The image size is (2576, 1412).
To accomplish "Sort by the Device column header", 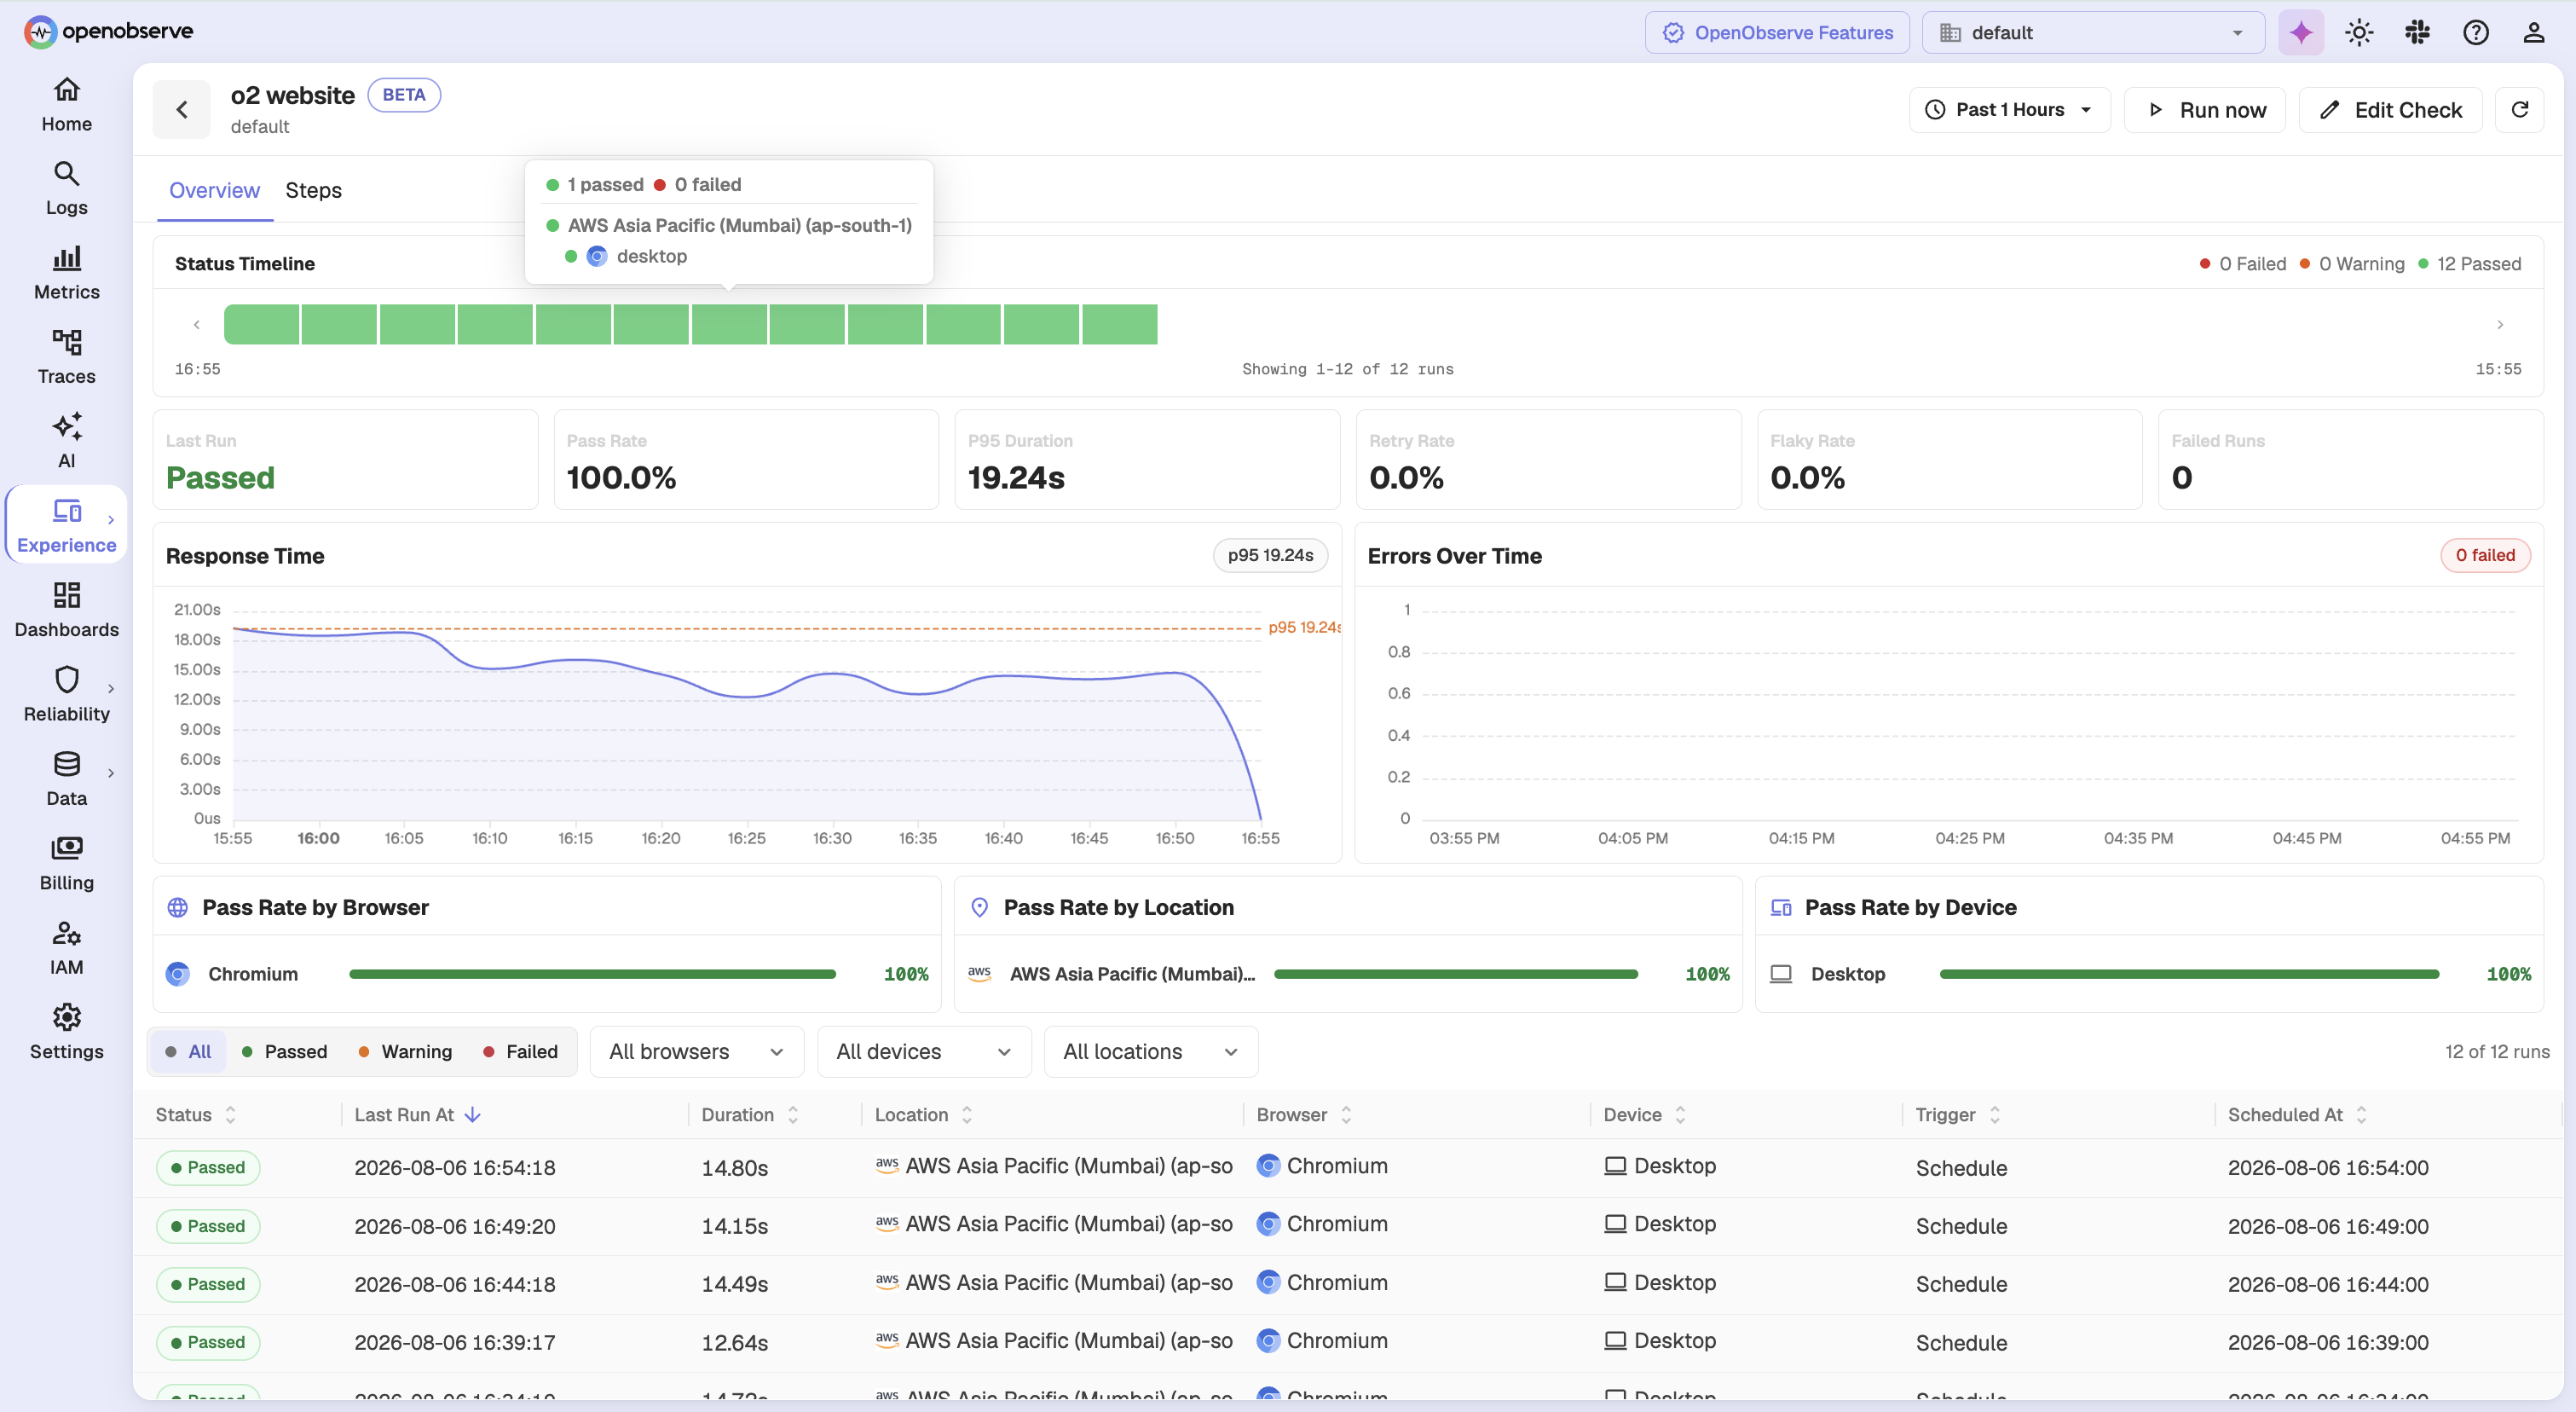I will pos(1645,1114).
